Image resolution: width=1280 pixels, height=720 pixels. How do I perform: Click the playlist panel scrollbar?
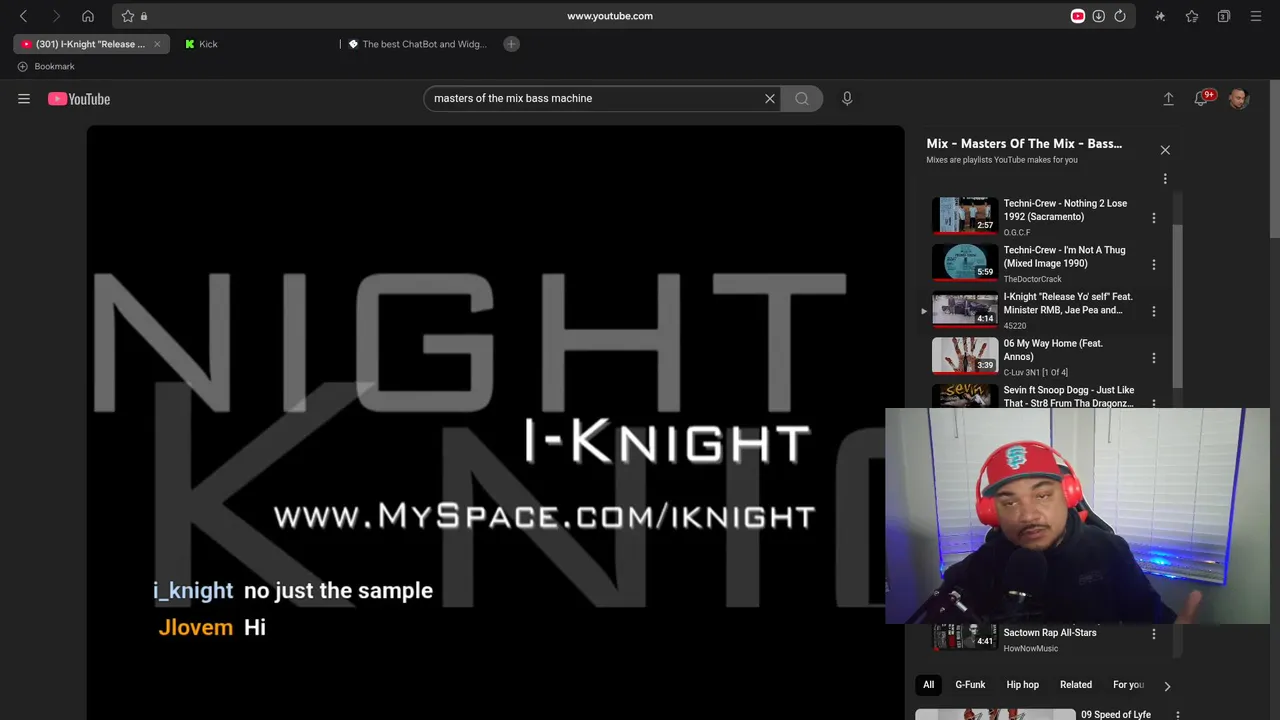[x=1178, y=305]
